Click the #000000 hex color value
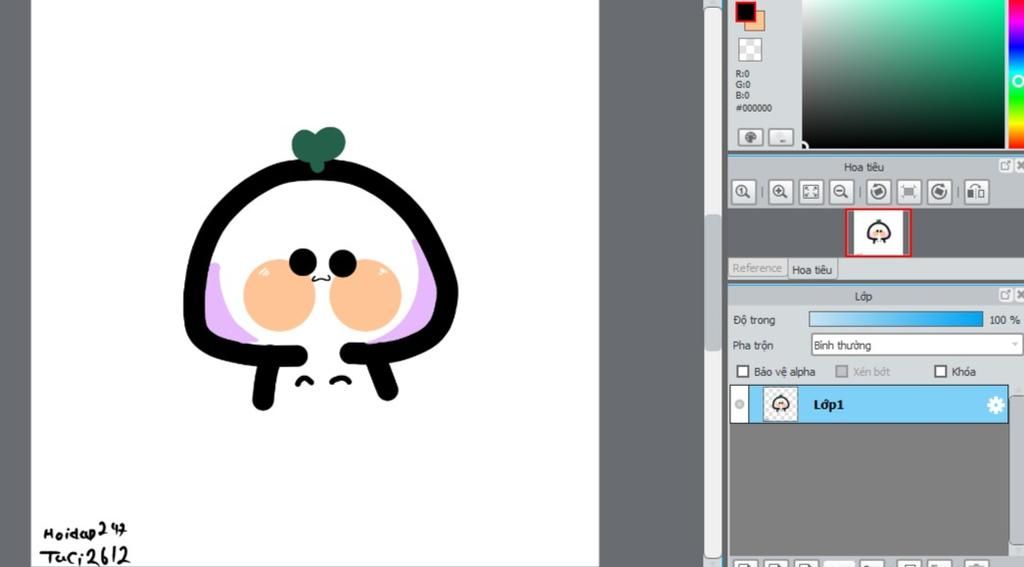1024x567 pixels. click(x=754, y=108)
